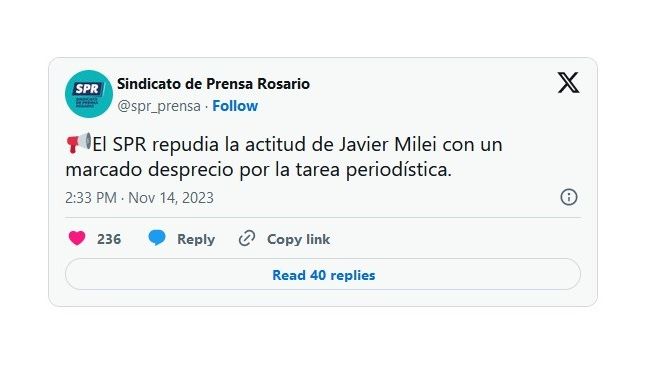Image resolution: width=648 pixels, height=389 pixels.
Task: Click the chain copy-link icon
Action: coord(247,239)
